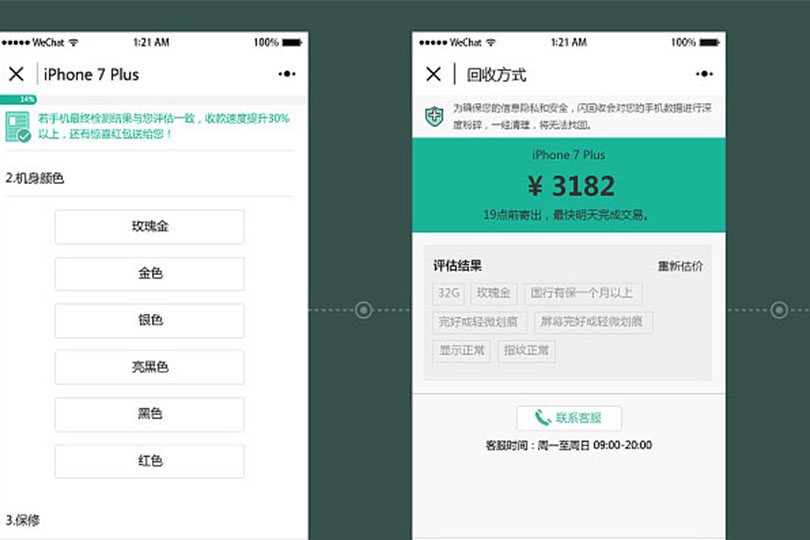Click the phone icon in 联系客服

coord(542,418)
